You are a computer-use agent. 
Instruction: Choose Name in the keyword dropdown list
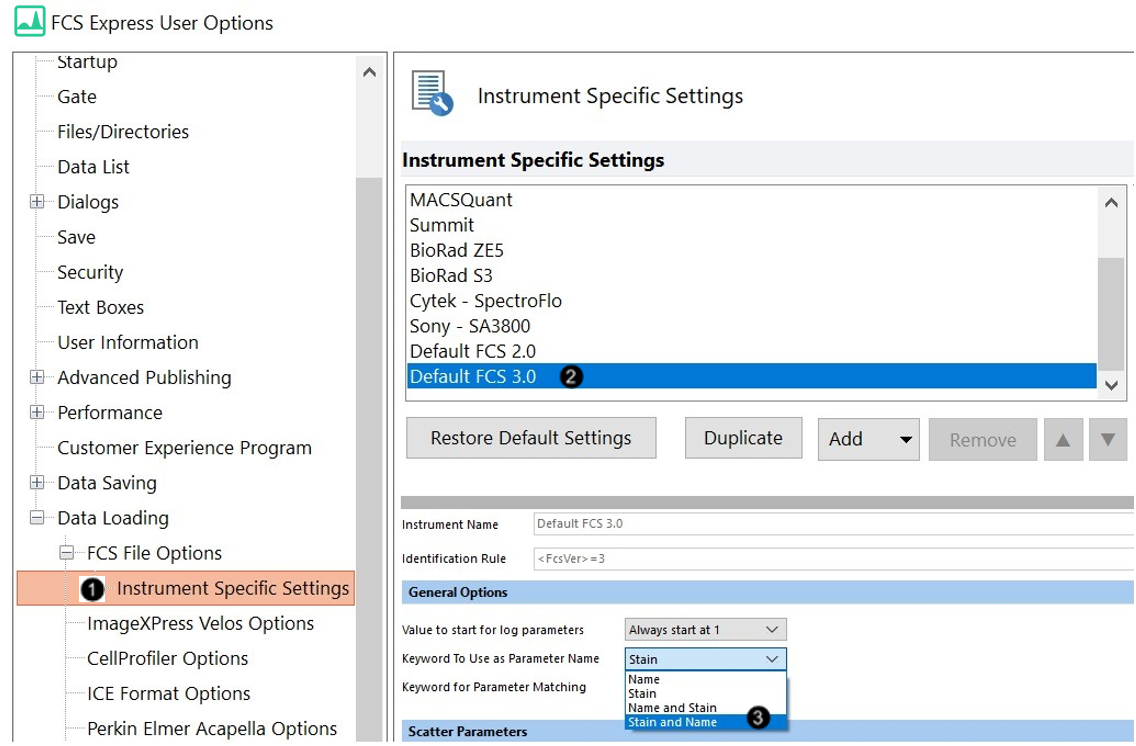705,679
